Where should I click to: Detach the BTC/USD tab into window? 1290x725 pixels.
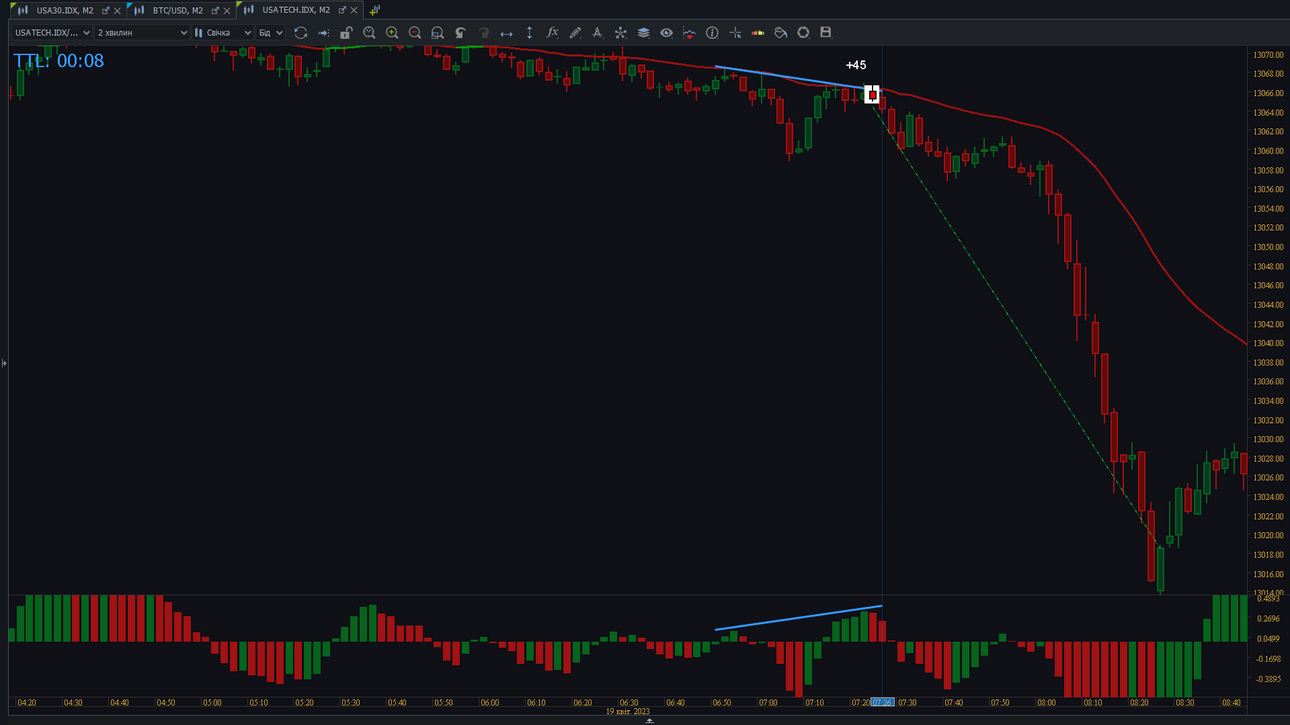coord(215,10)
